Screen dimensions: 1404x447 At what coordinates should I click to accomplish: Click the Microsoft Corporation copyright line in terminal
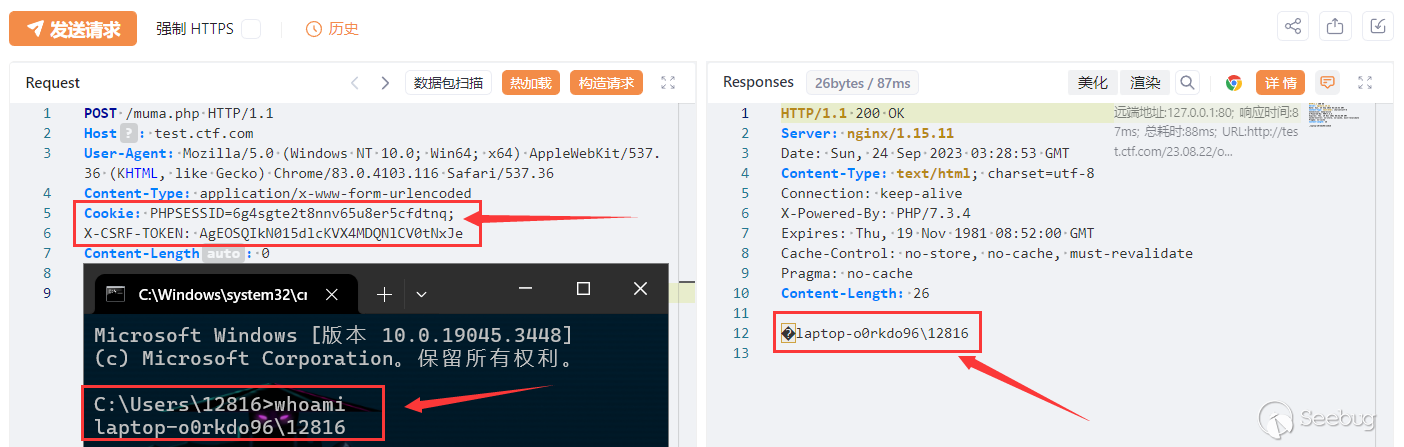coord(333,358)
